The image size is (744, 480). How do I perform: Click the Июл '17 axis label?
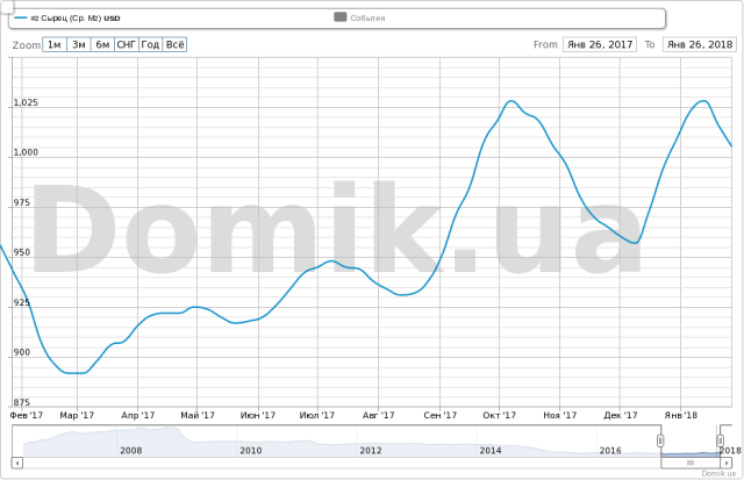[317, 415]
